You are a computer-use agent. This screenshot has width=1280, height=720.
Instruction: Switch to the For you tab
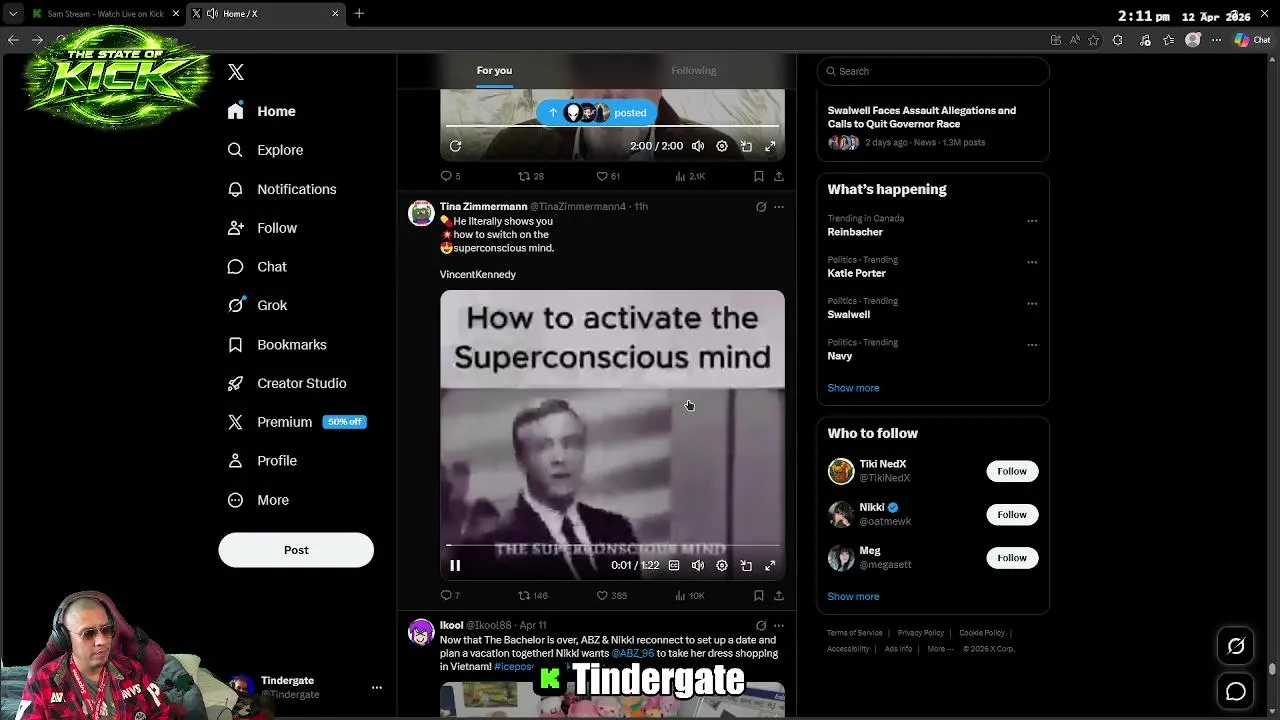tap(494, 70)
